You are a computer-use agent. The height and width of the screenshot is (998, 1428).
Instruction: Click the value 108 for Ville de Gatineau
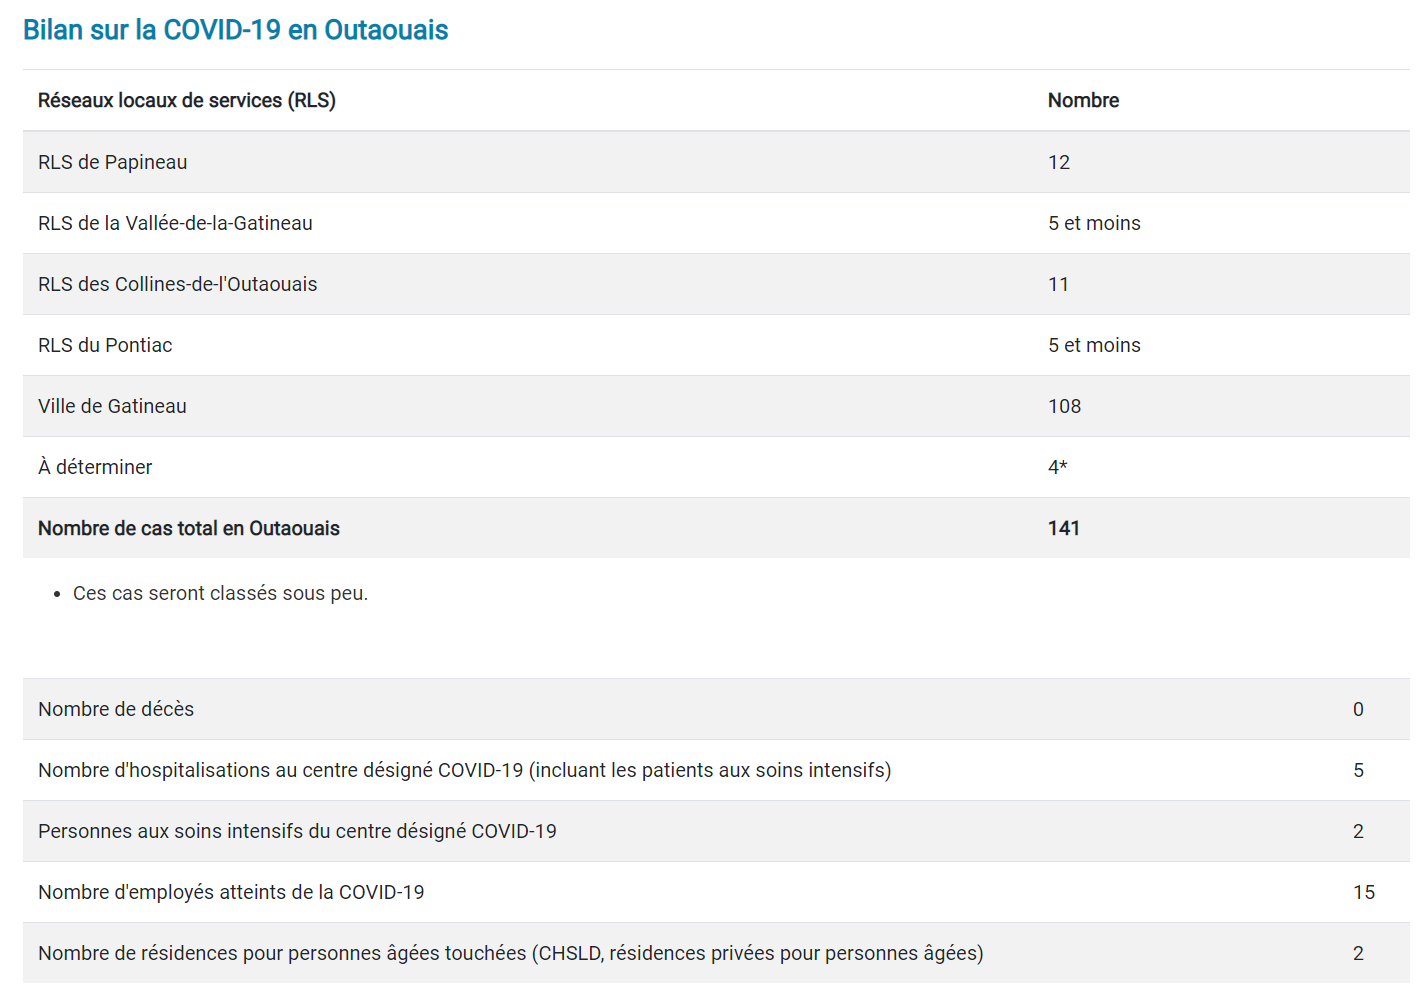click(1064, 406)
